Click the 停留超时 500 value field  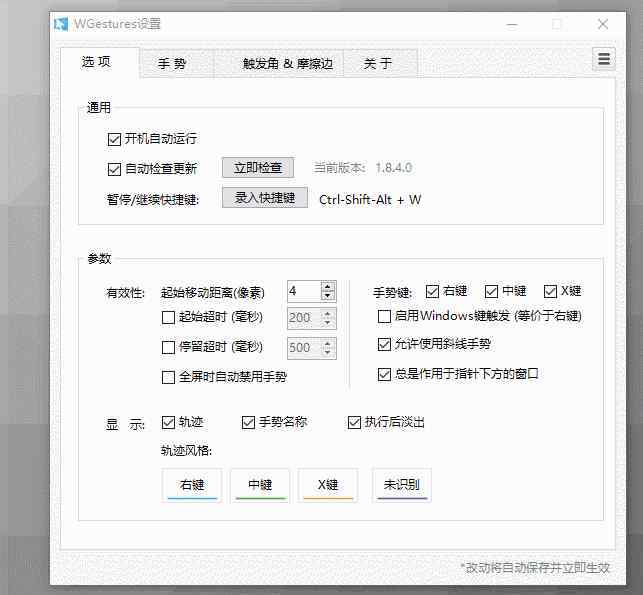[304, 348]
